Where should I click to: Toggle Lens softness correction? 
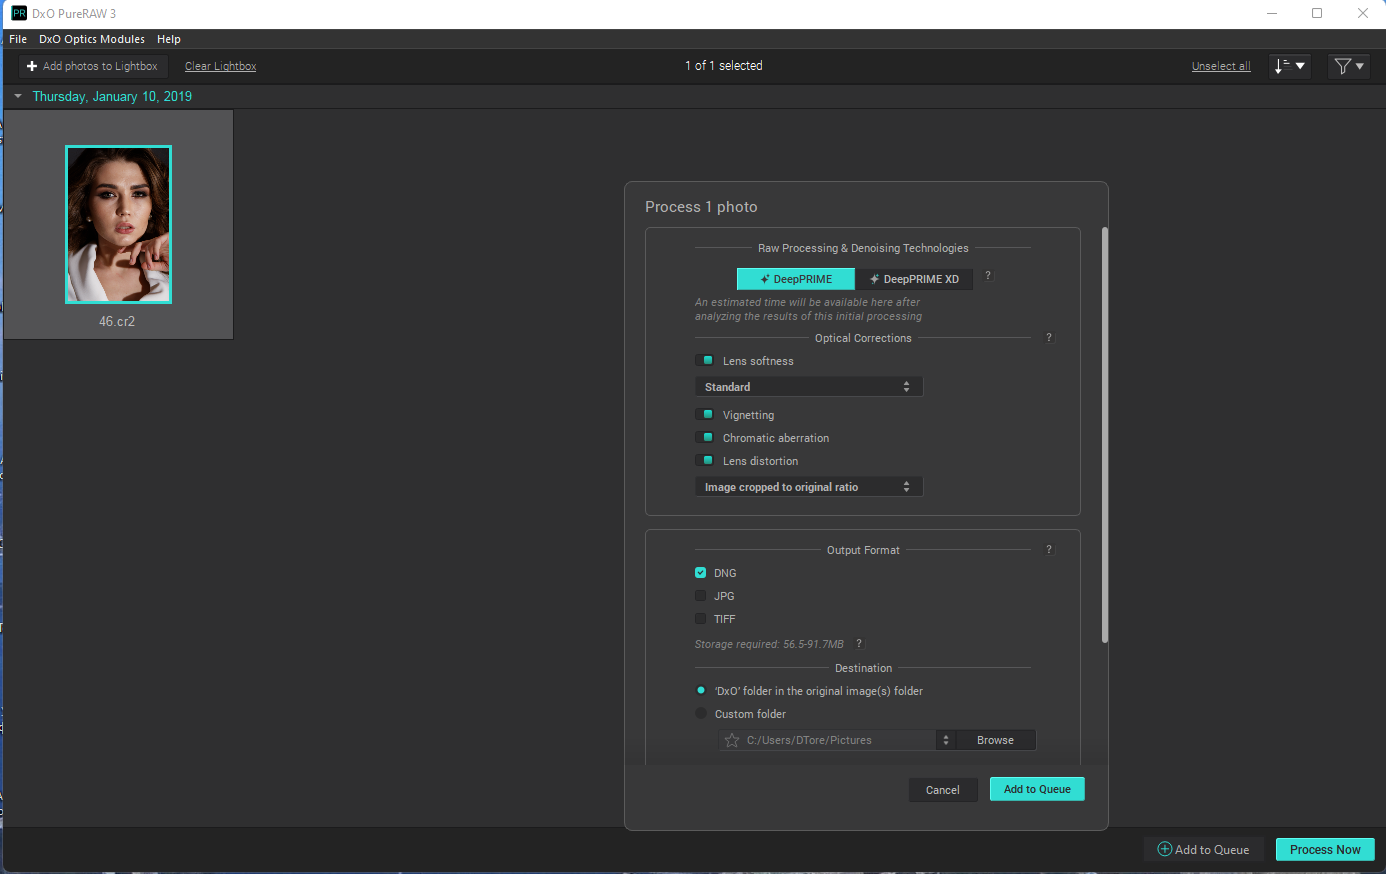pyautogui.click(x=704, y=361)
